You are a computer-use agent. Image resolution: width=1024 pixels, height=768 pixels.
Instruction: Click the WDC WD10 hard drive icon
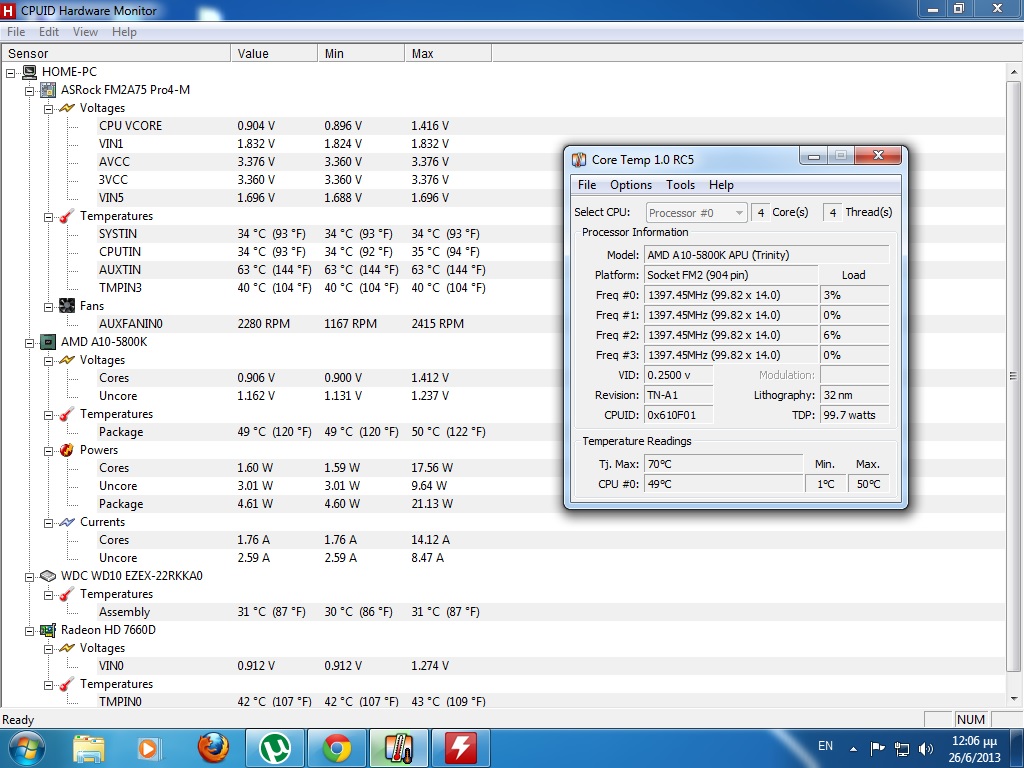[x=48, y=576]
